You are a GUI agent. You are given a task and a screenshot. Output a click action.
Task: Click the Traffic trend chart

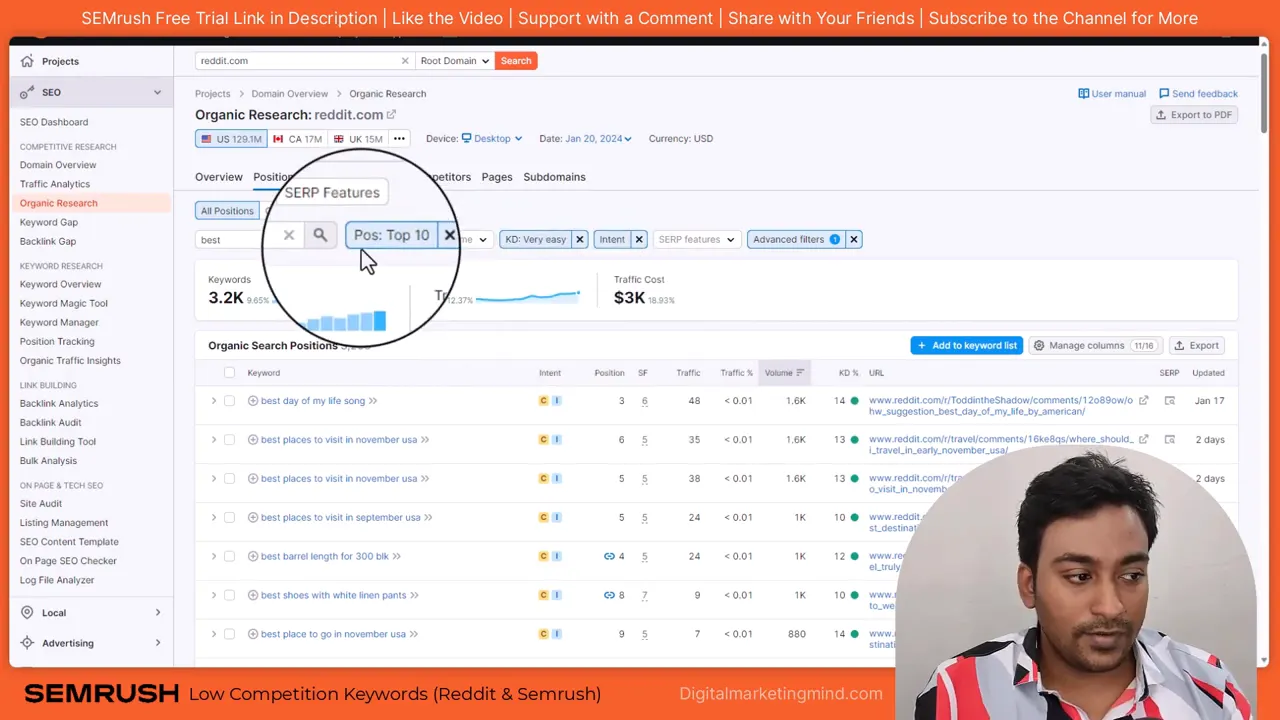click(x=525, y=295)
